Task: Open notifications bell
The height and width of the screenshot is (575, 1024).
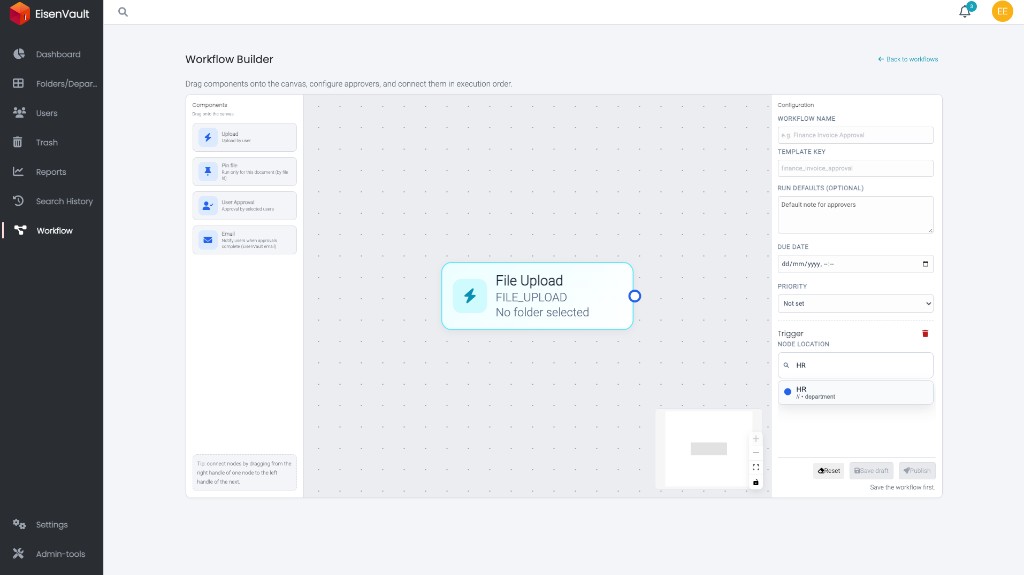Action: click(x=965, y=11)
